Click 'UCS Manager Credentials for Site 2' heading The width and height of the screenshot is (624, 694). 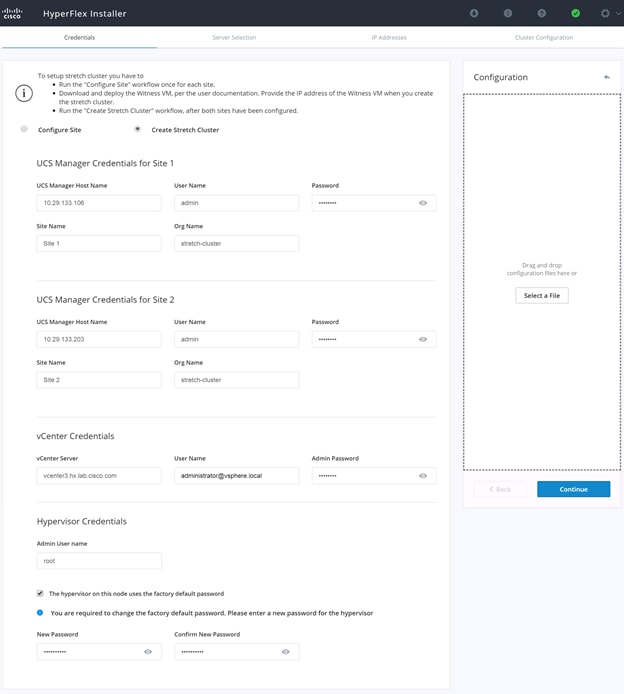click(105, 300)
